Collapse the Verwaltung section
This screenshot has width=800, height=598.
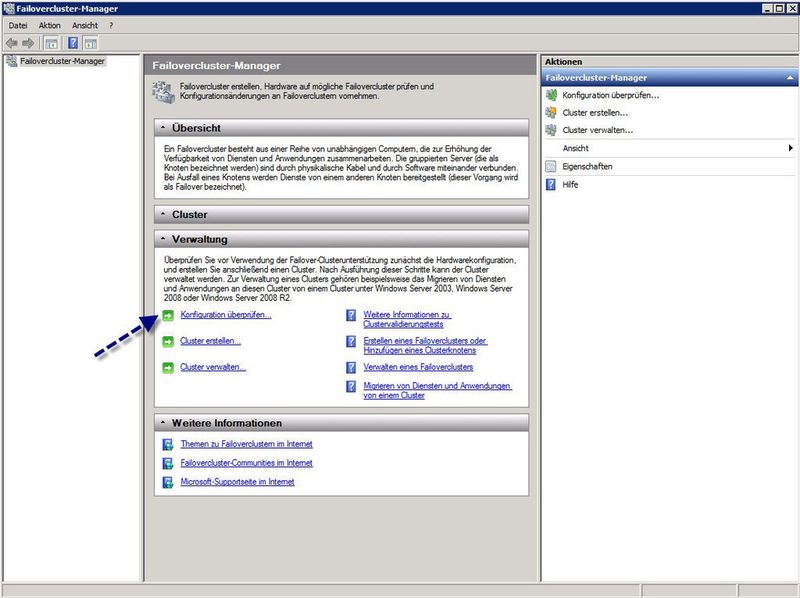click(163, 239)
